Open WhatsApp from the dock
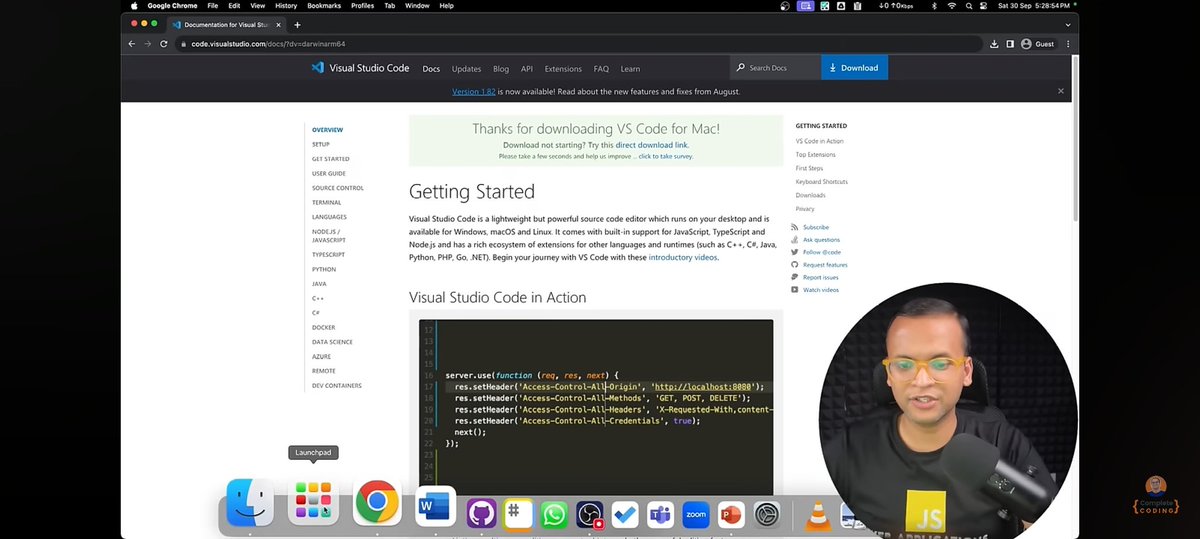 coord(554,514)
